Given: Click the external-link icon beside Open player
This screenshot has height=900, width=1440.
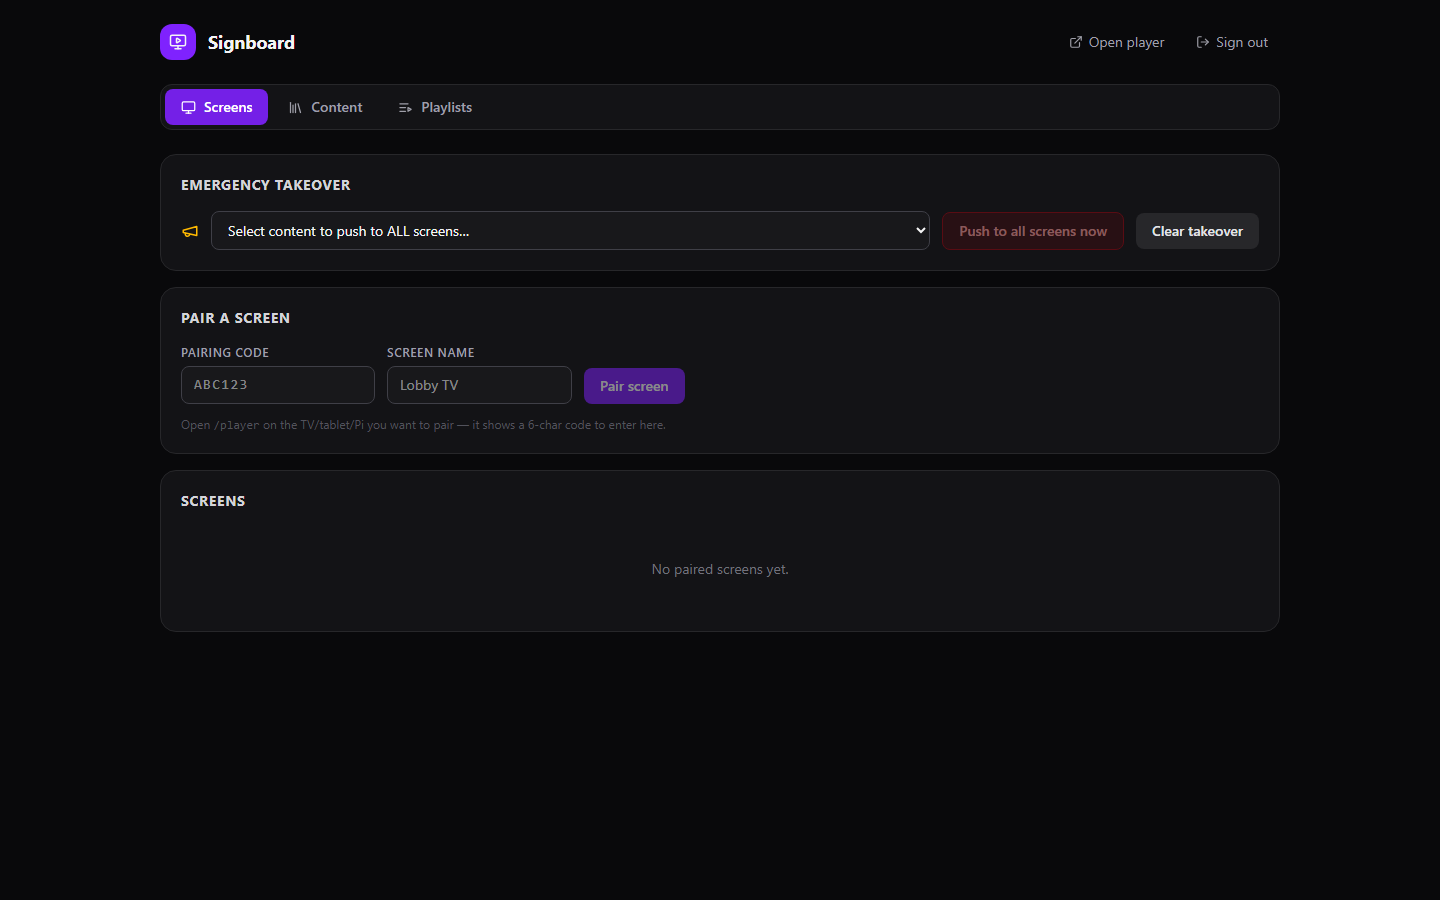Looking at the screenshot, I should point(1076,42).
